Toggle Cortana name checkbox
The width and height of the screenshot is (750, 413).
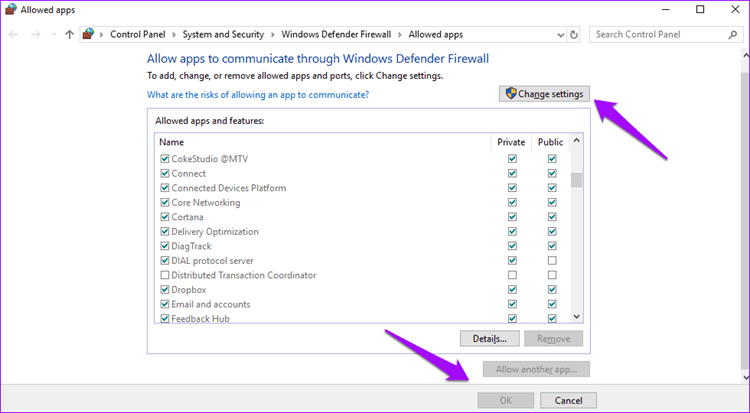click(165, 217)
